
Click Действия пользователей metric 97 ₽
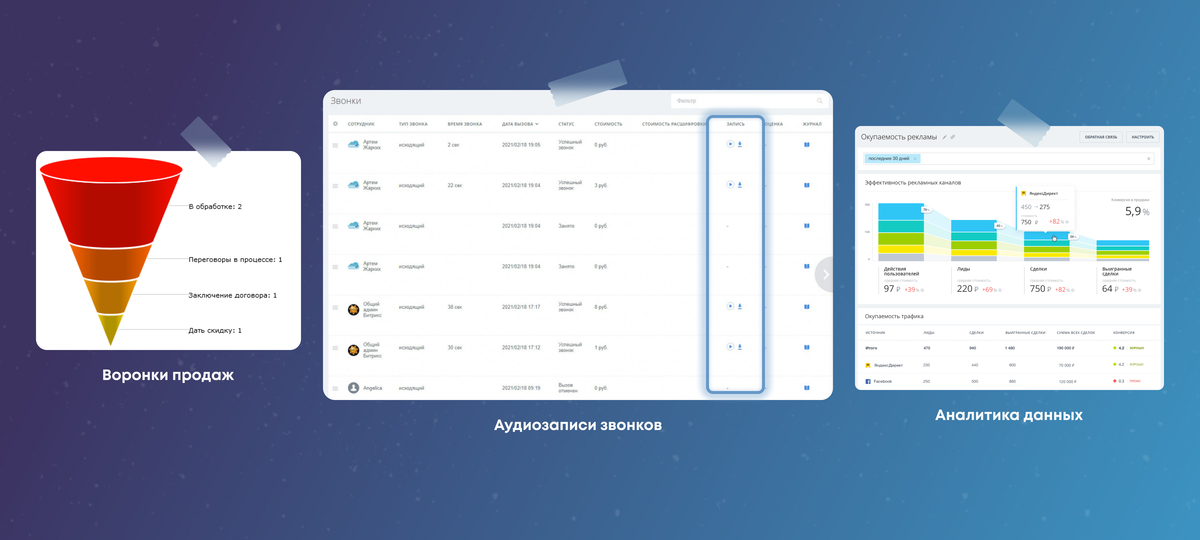(893, 288)
